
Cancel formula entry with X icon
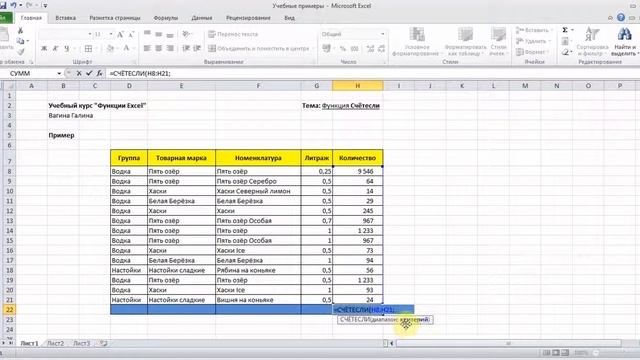pyautogui.click(x=79, y=73)
